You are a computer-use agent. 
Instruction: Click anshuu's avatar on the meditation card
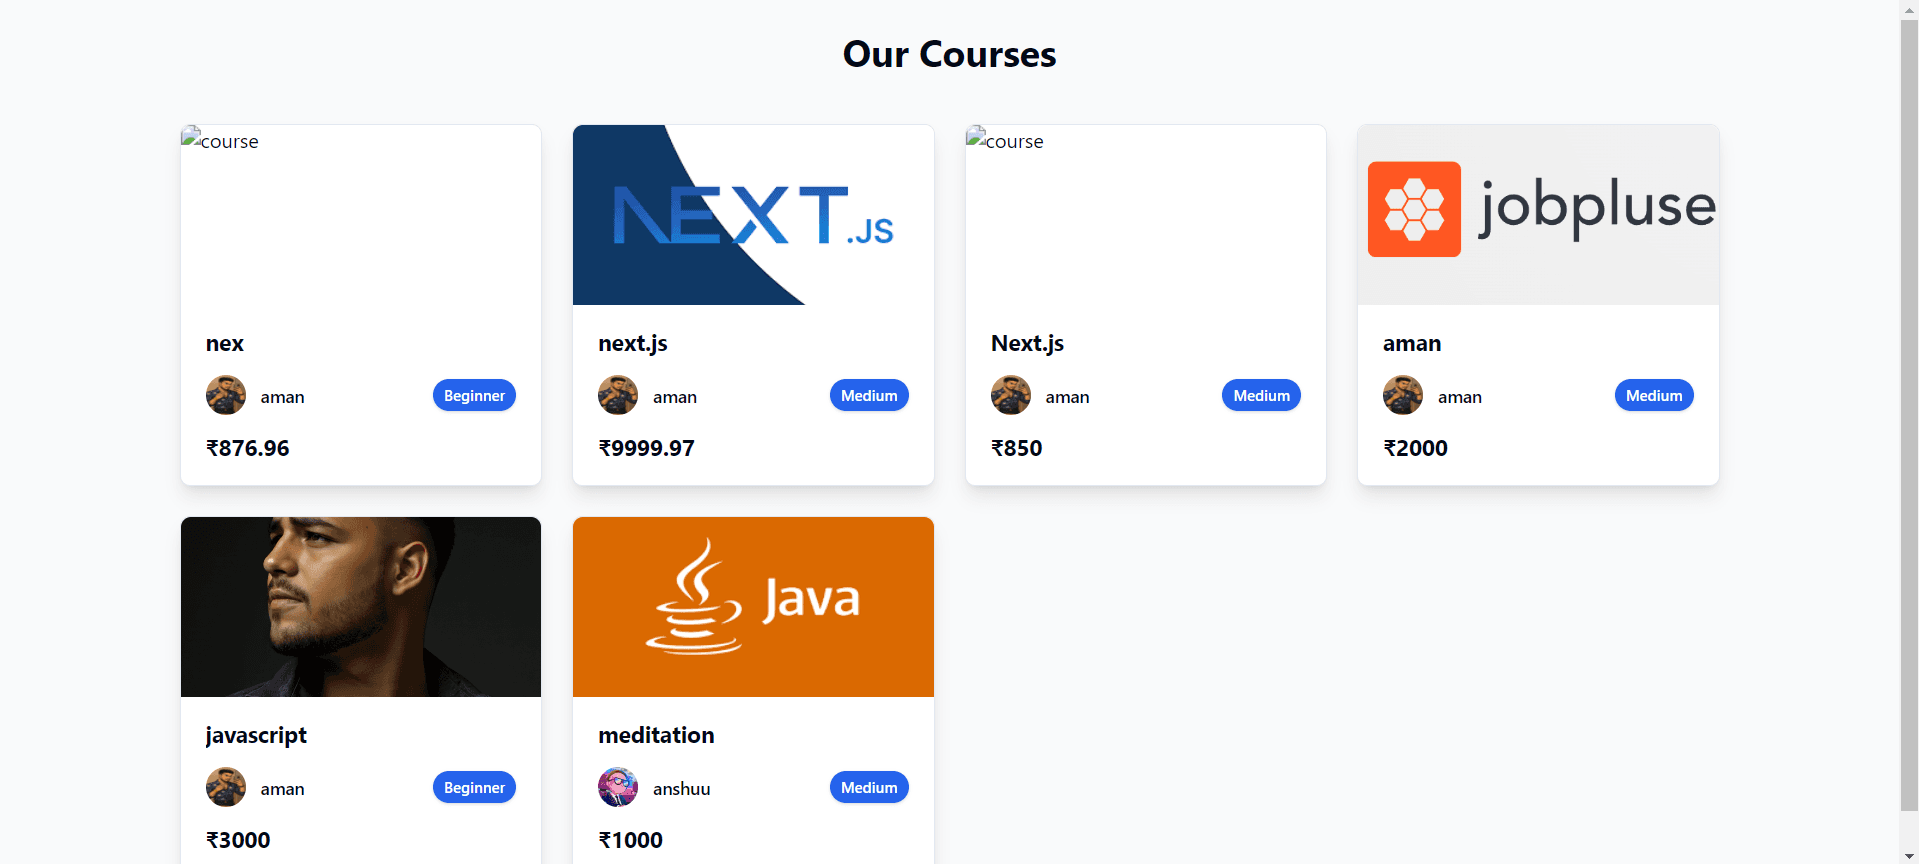point(618,787)
